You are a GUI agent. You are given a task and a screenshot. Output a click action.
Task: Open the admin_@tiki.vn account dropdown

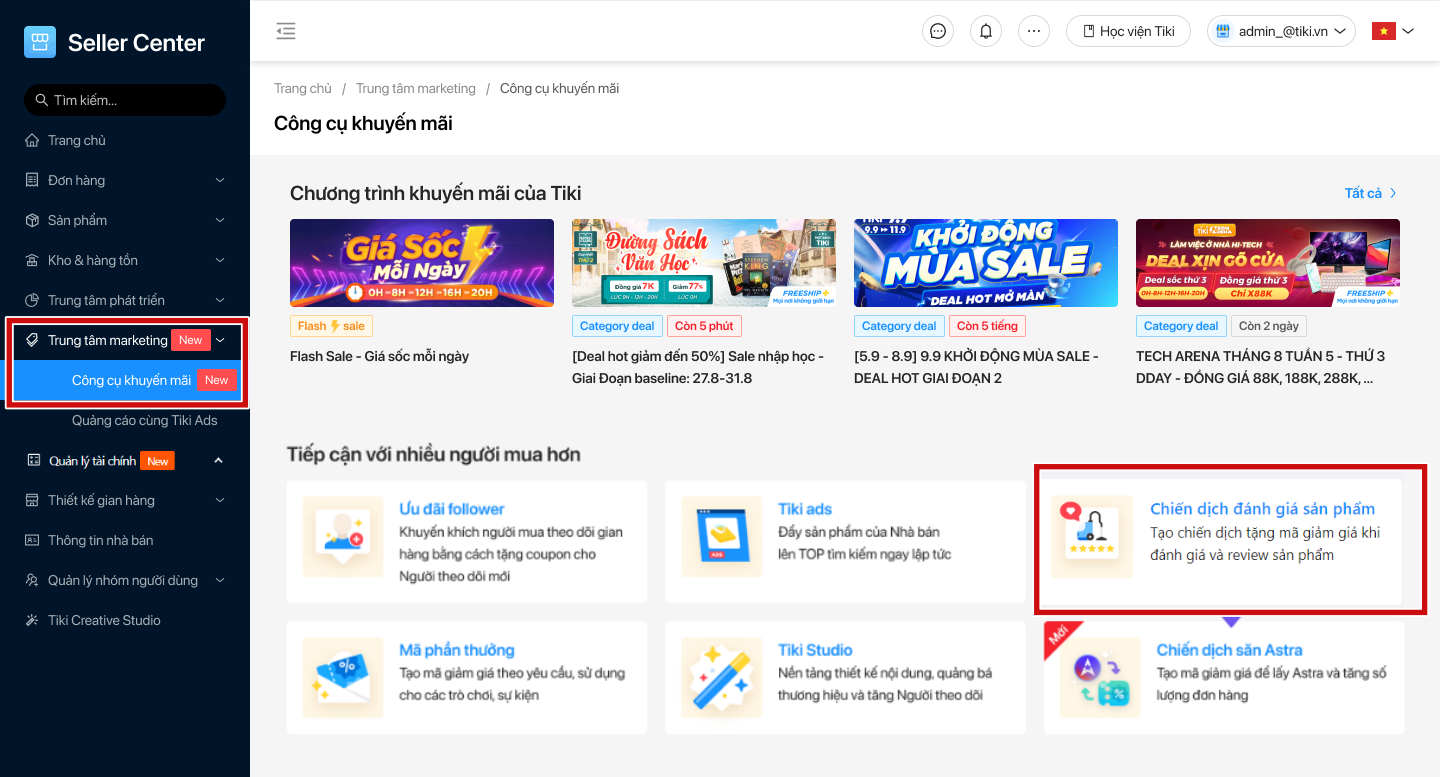[1281, 31]
